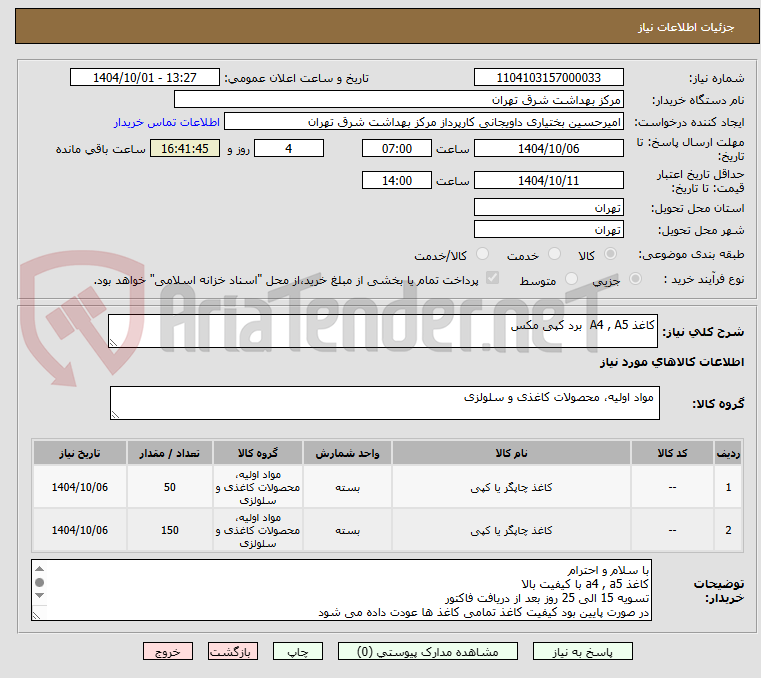Viewport: 761px width, 678px height.
Task: Click the نام کالا column header
Action: tap(511, 453)
